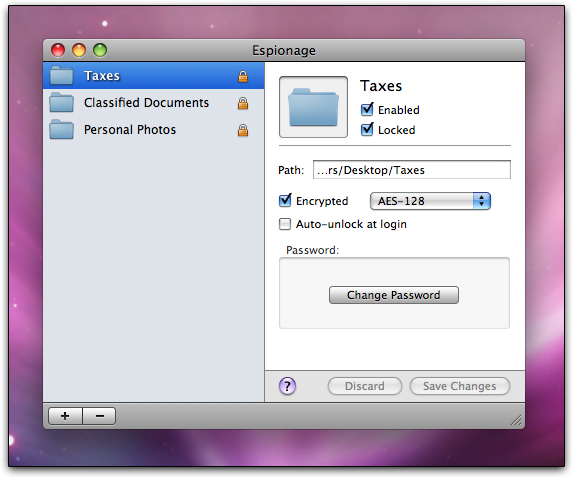Click the Classified Documents folder icon
573x478 pixels.
click(61, 102)
